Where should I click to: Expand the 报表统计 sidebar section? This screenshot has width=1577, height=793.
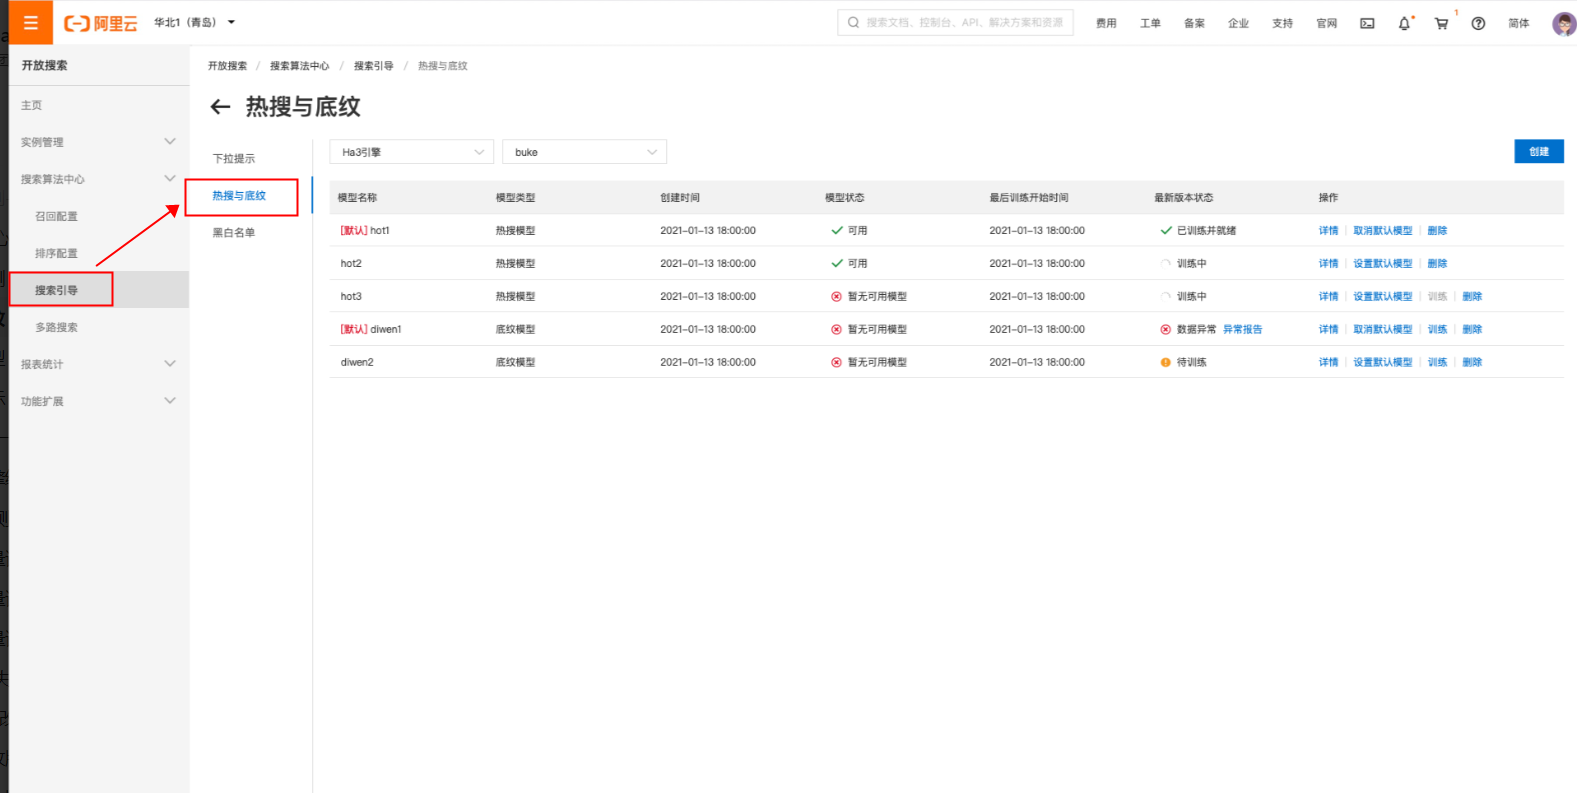point(170,364)
